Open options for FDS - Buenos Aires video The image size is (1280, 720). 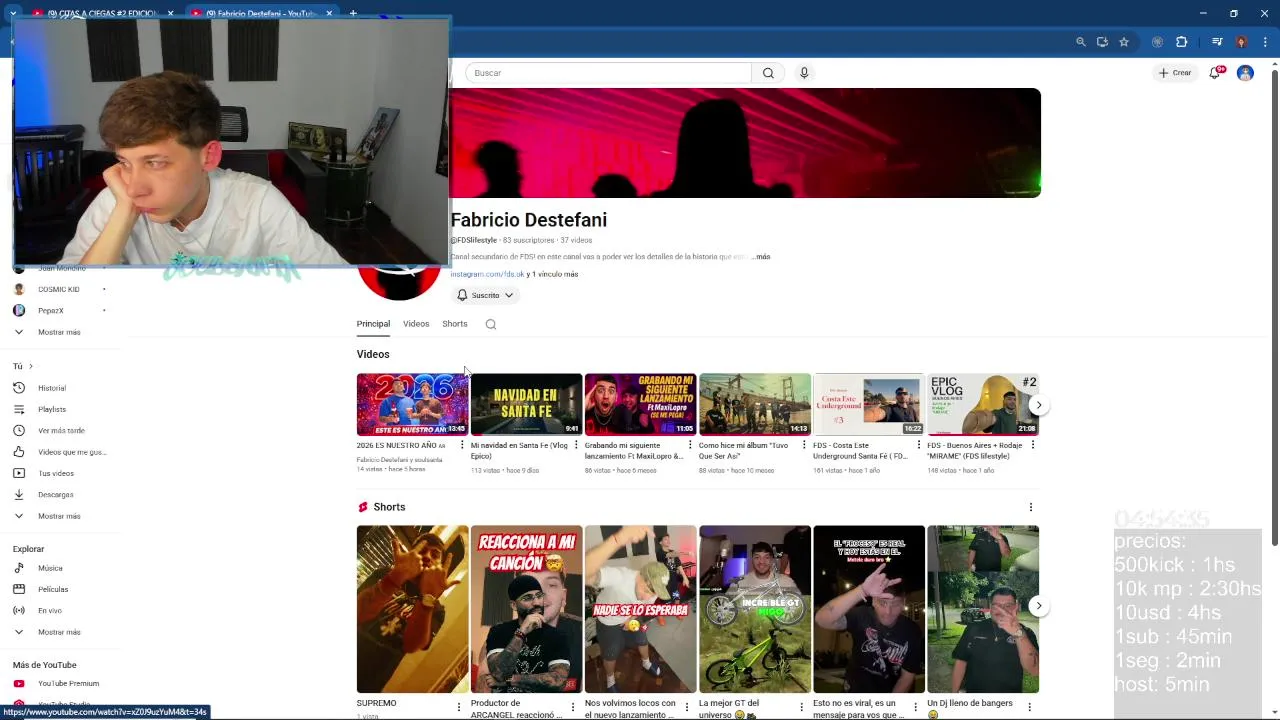pos(1032,445)
